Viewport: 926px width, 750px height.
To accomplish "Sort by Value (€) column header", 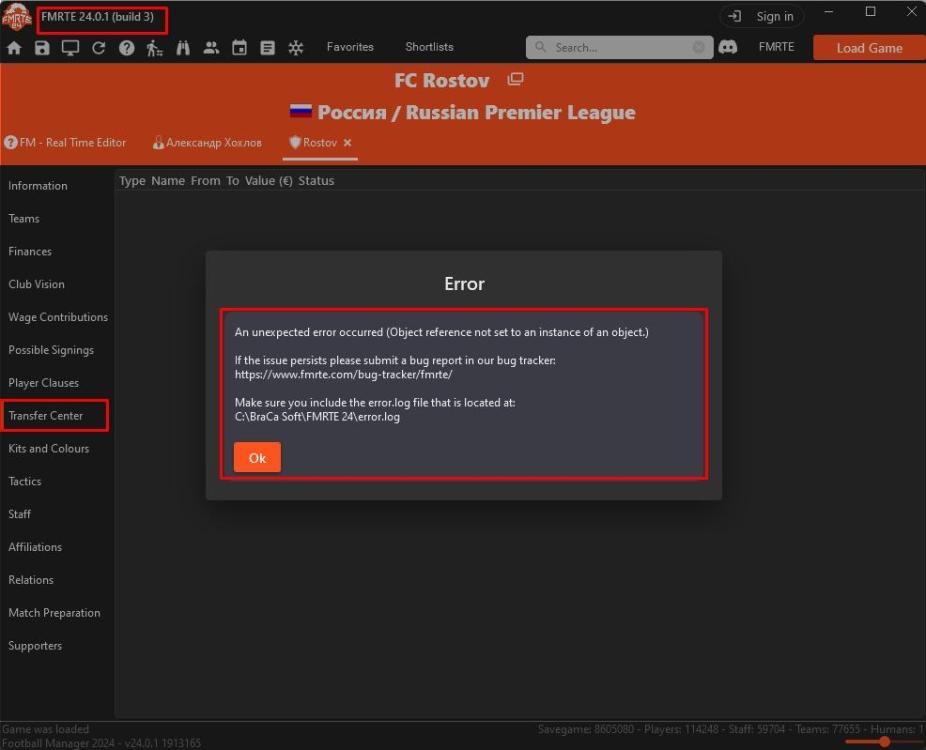I will pos(269,181).
